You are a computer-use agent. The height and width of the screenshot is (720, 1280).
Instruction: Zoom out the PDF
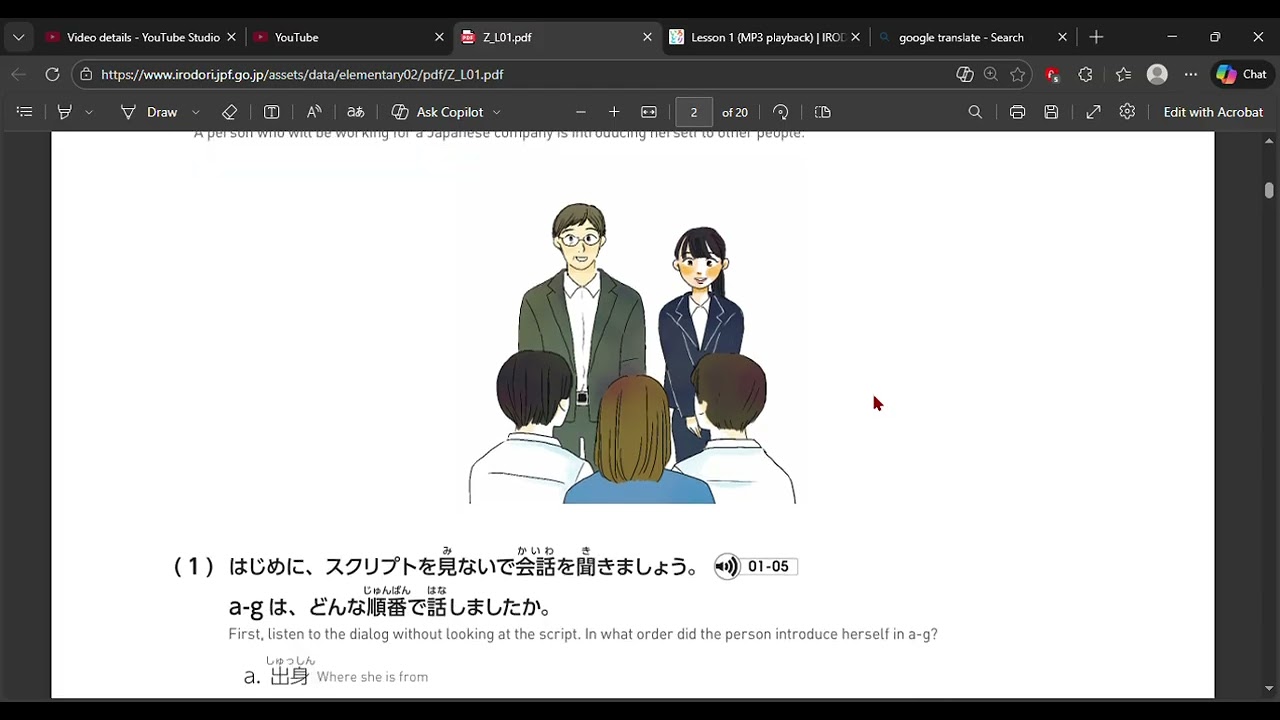click(581, 112)
